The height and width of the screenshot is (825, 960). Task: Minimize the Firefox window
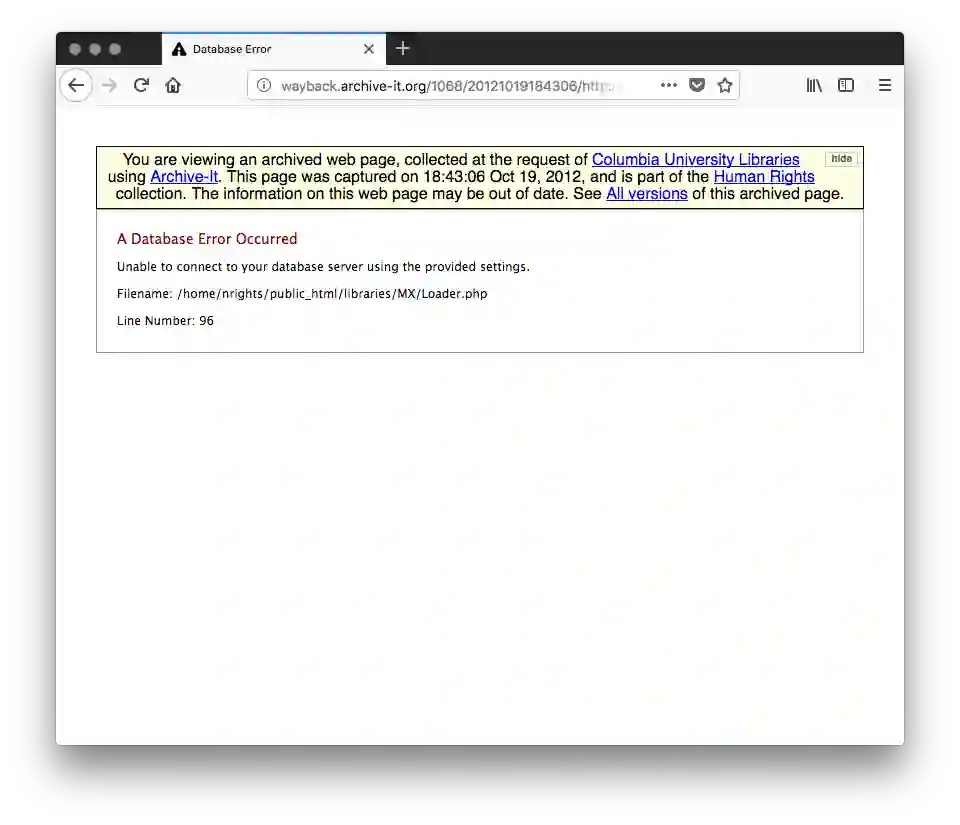(x=95, y=49)
